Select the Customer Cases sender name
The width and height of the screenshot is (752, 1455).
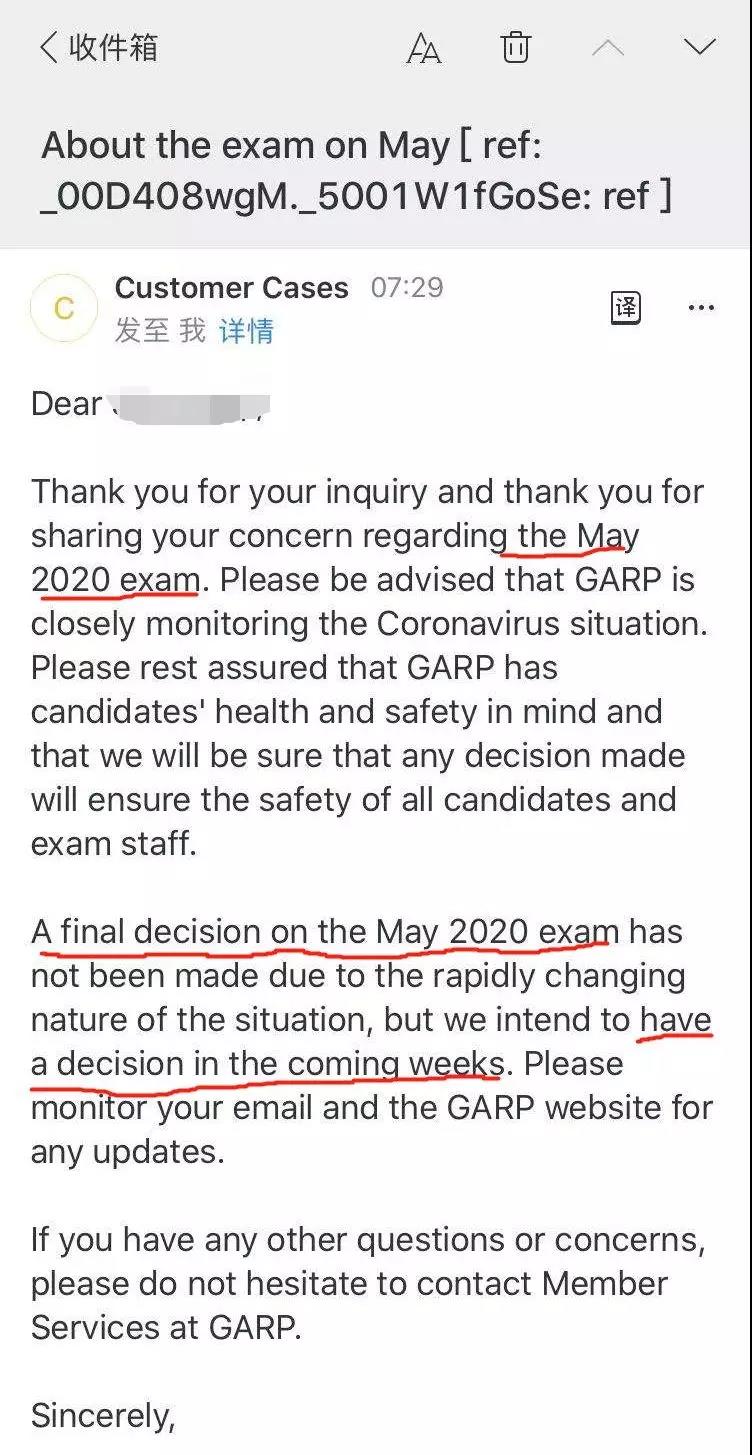232,288
